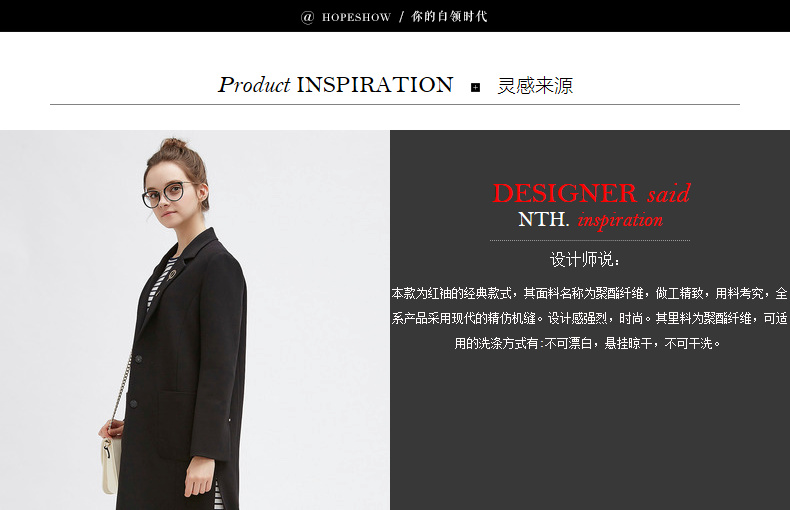Click the HOPESHOW brand name in header
Screen dimensions: 790x510
pos(356,18)
